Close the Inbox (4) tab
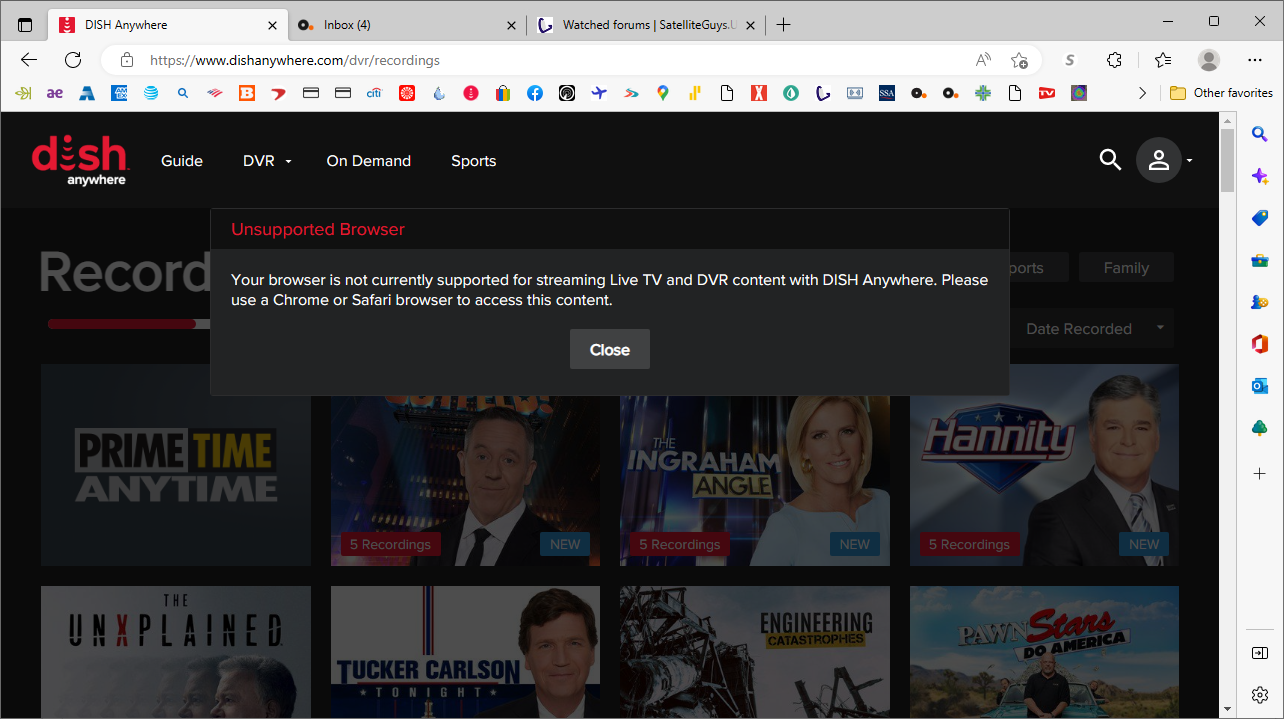 (511, 25)
